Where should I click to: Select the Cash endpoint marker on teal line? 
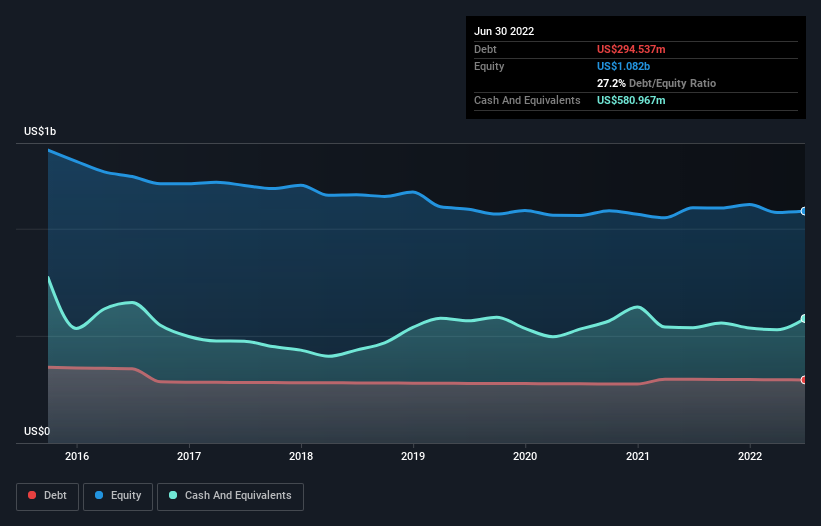click(804, 318)
